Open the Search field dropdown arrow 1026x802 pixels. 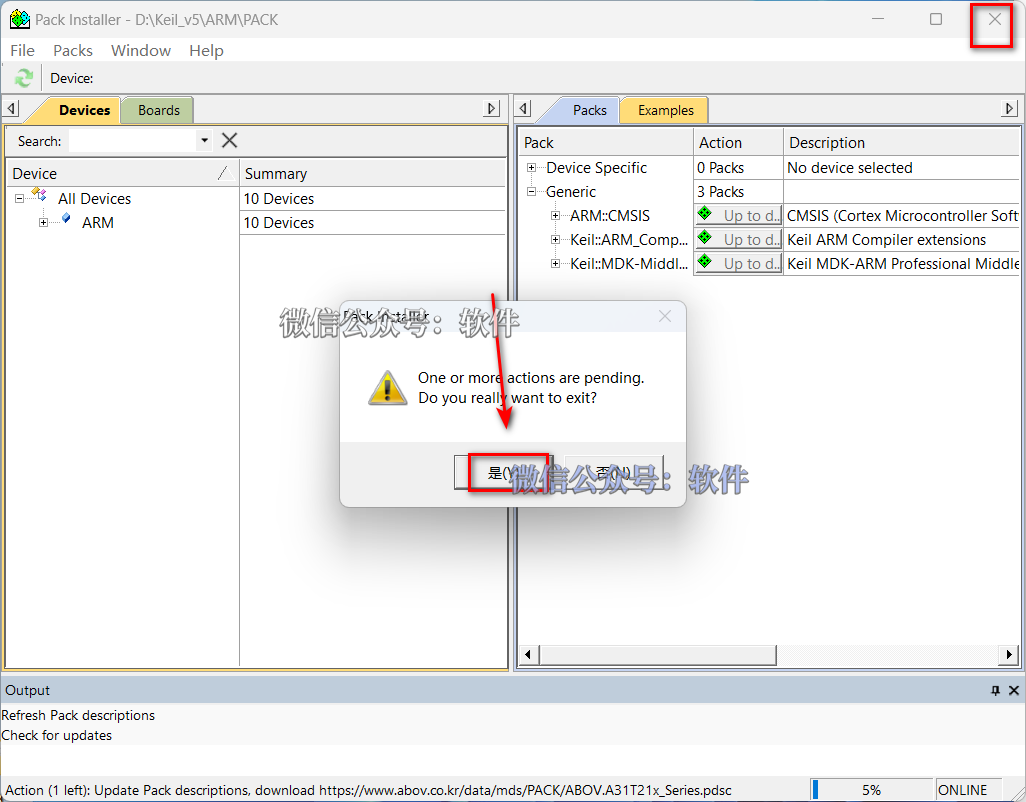[204, 141]
